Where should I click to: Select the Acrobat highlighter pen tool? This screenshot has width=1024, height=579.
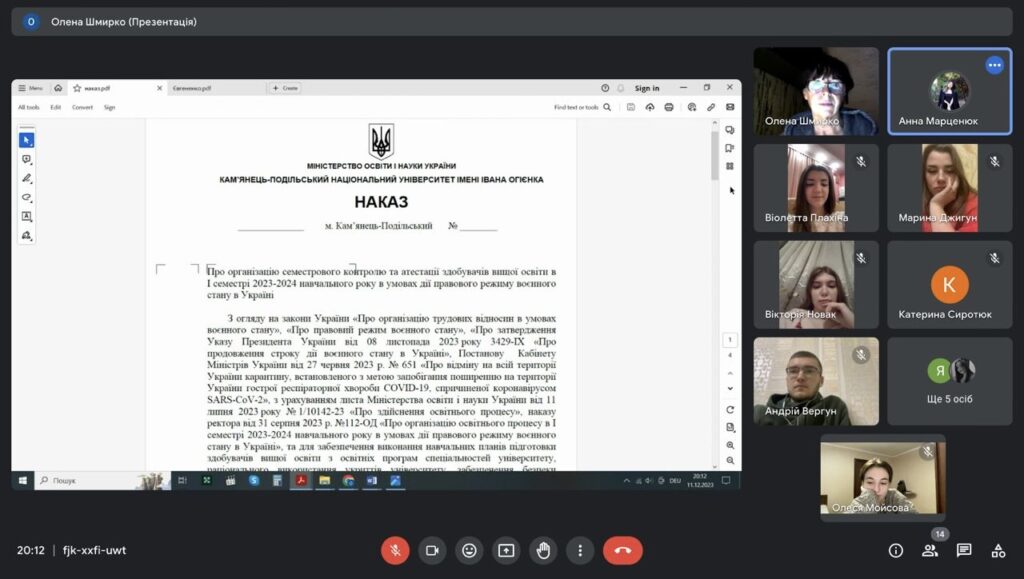[27, 178]
